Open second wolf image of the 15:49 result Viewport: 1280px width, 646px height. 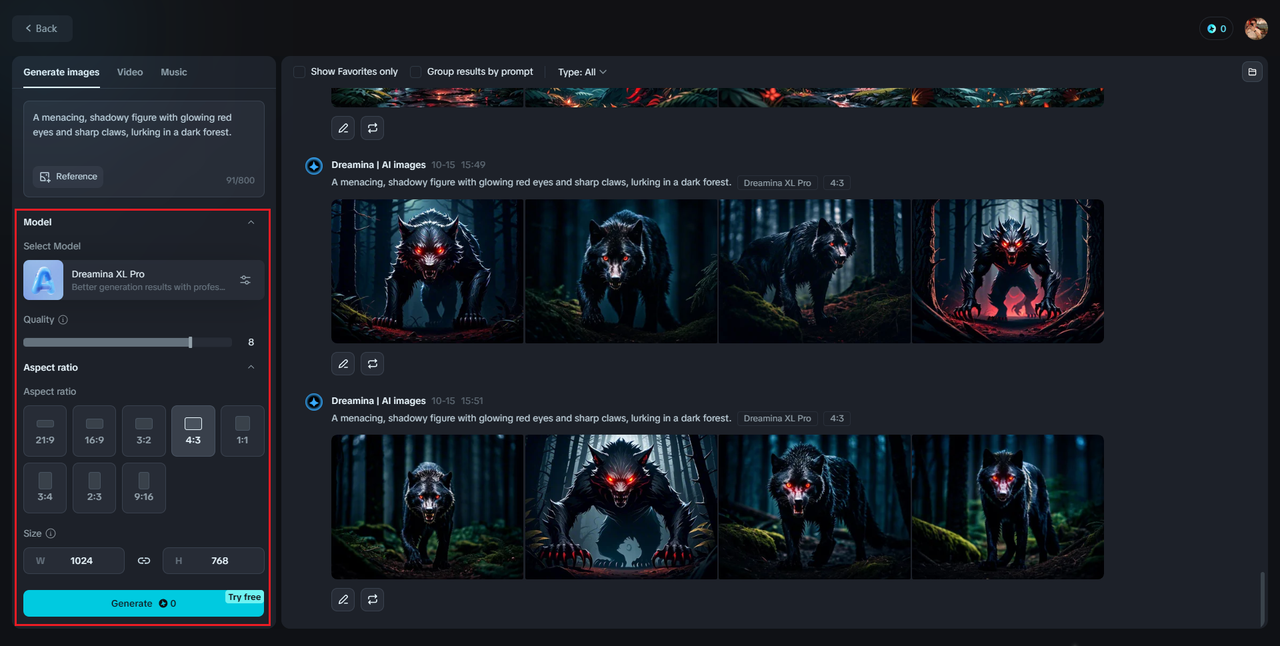click(x=621, y=271)
